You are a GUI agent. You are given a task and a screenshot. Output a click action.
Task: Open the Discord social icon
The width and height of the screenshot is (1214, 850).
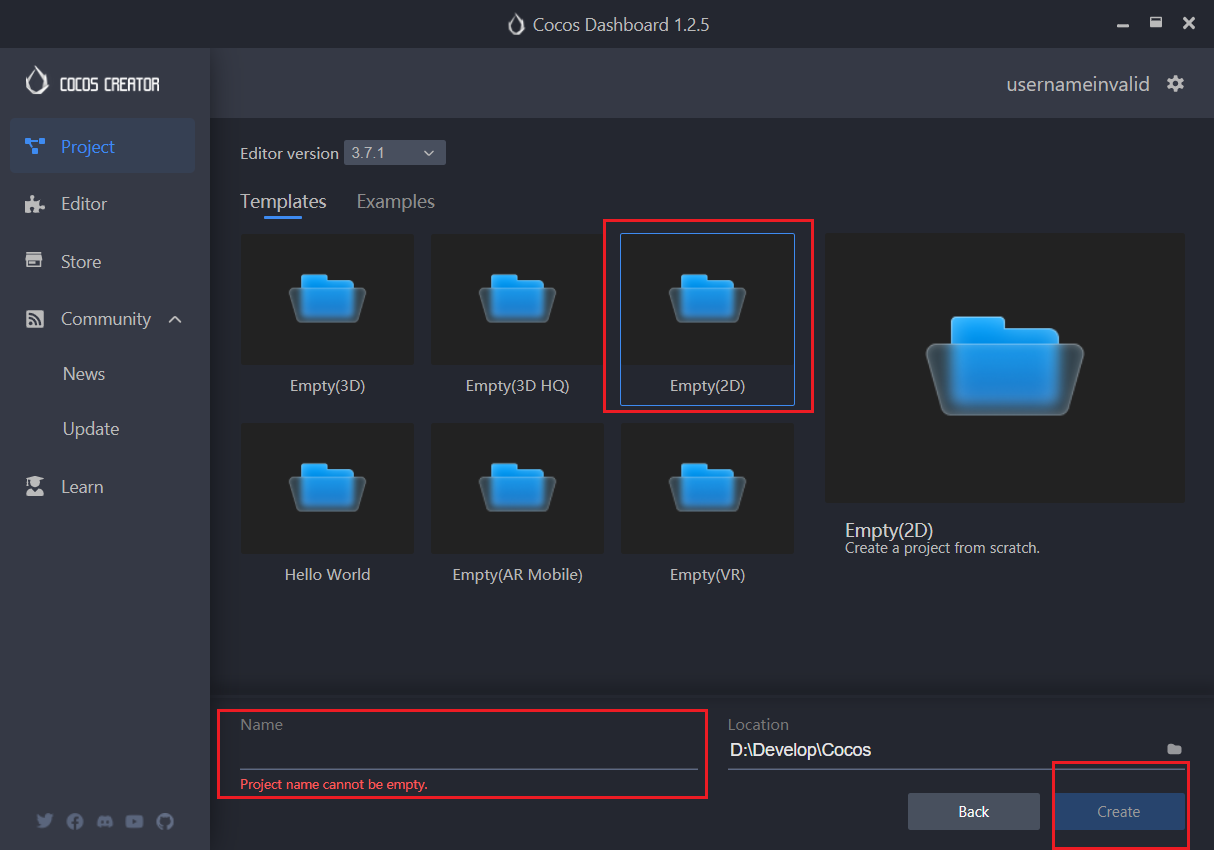105,821
